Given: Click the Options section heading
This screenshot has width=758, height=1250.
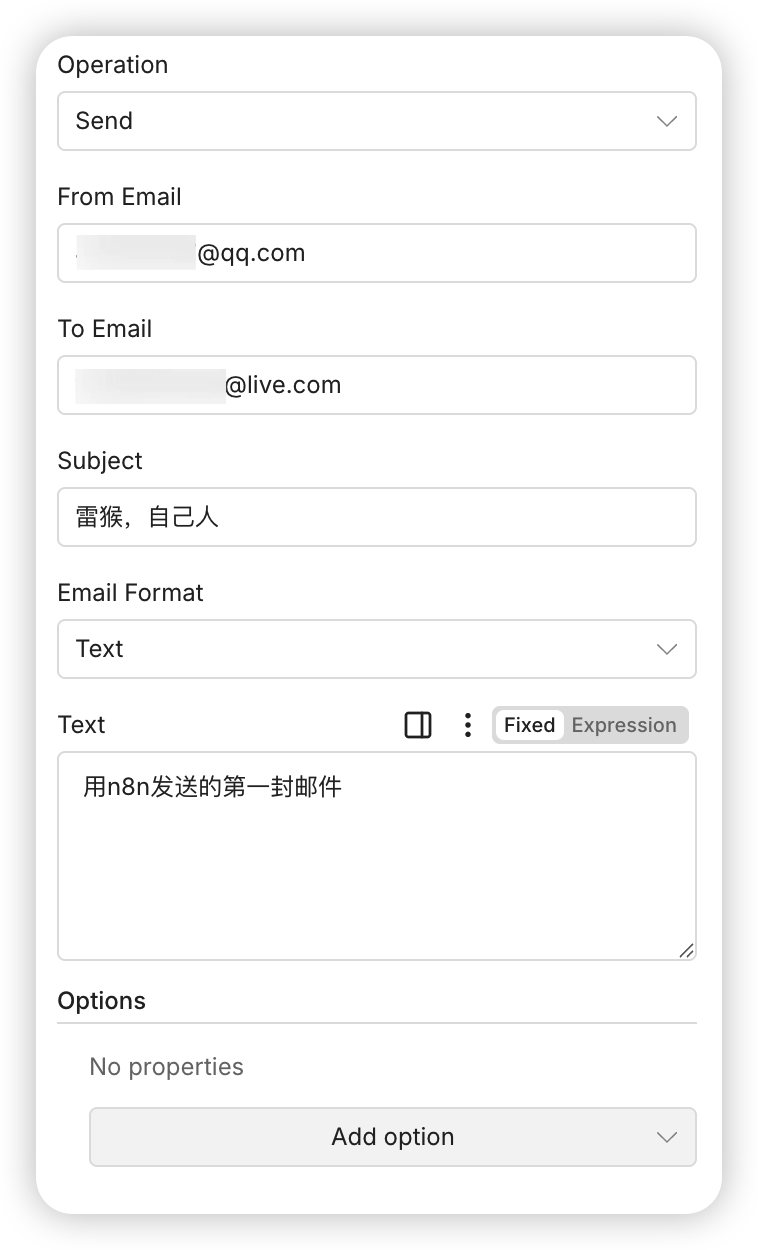Looking at the screenshot, I should [102, 1001].
